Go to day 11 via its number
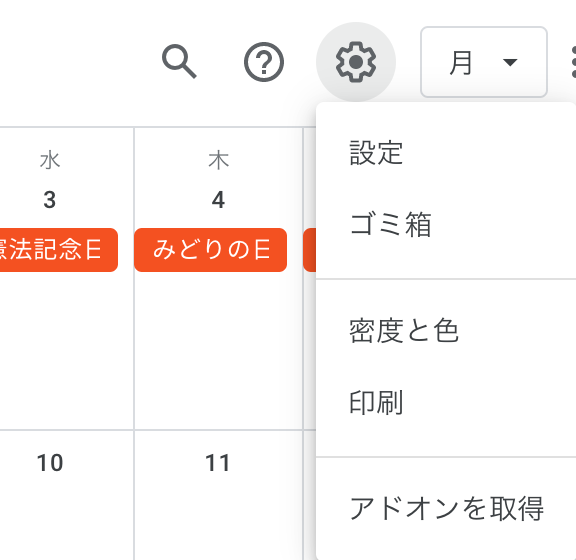The height and width of the screenshot is (560, 576). pyautogui.click(x=217, y=463)
